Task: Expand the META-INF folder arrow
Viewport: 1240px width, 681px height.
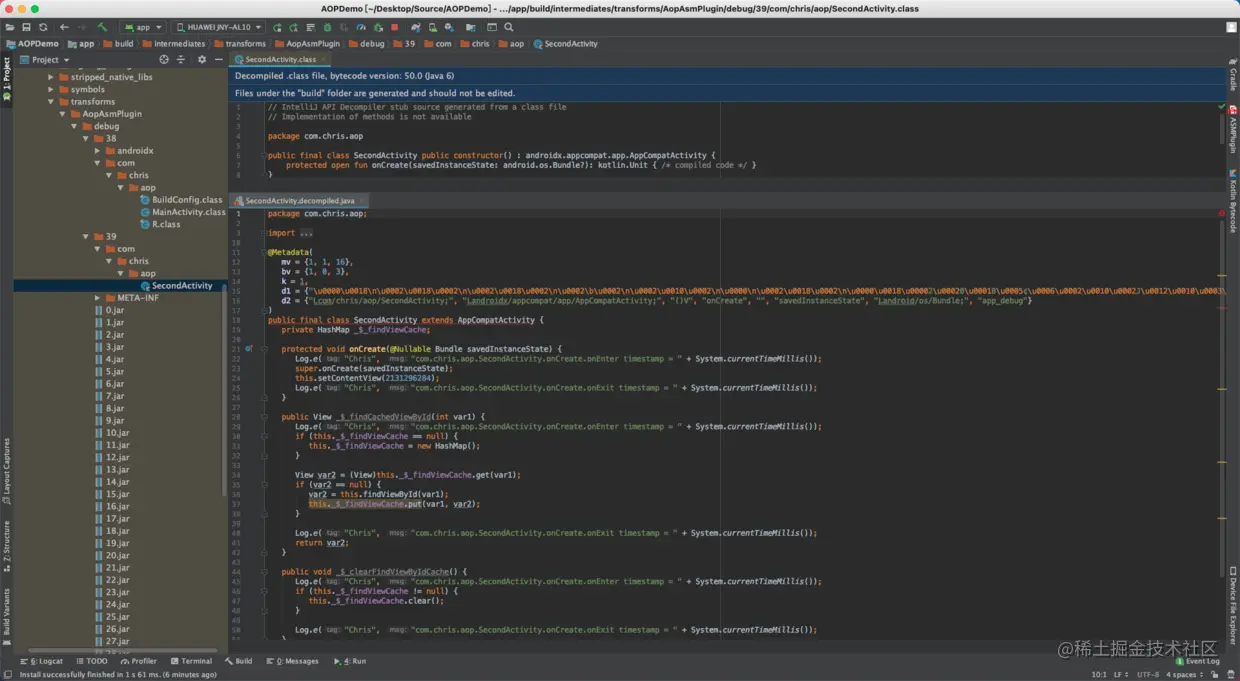Action: pyautogui.click(x=98, y=298)
